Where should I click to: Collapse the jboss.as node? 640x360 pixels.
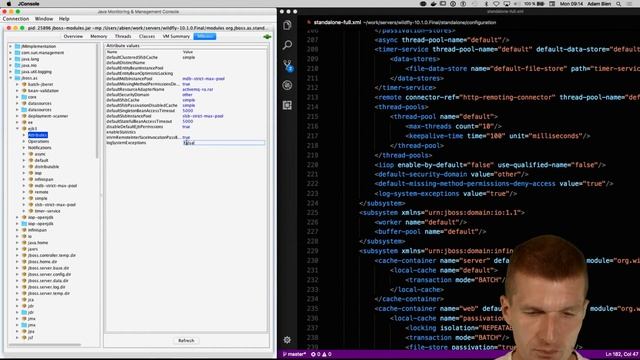(x=11, y=78)
